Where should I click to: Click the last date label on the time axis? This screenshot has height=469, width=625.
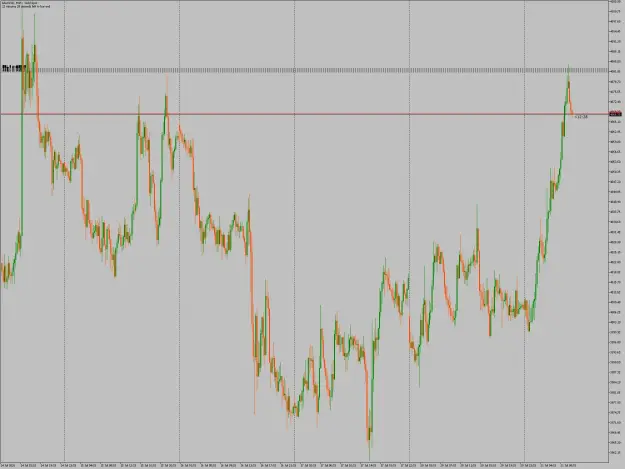tap(568, 465)
